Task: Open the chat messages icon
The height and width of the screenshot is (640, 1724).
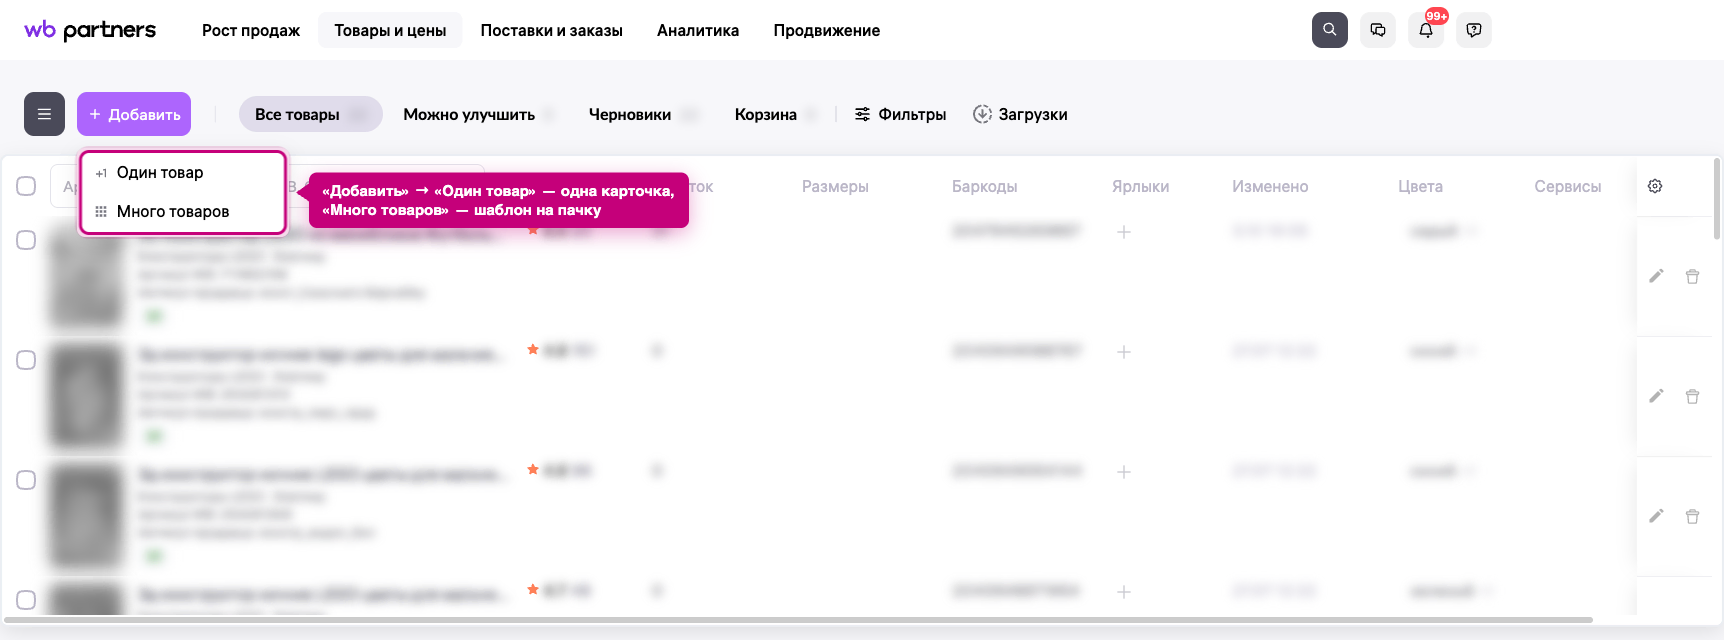Action: [1377, 30]
